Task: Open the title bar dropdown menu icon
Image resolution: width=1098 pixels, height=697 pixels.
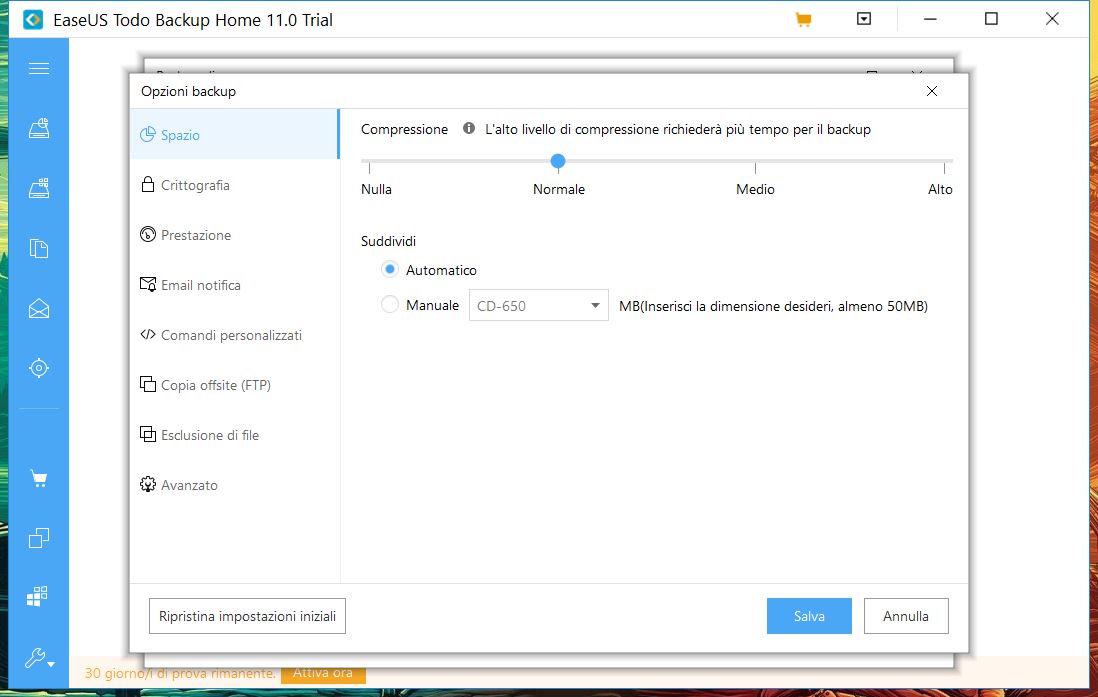Action: 864,19
